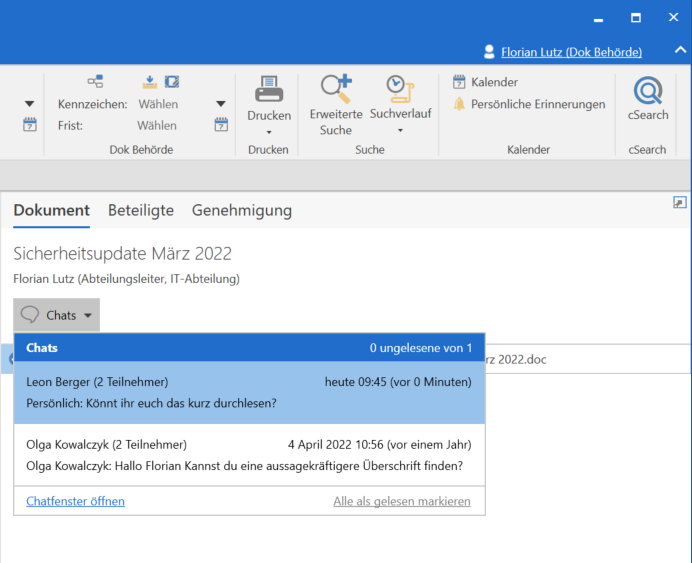Viewport: 692px width, 563px height.
Task: Switch to the Genehmigung tab
Action: point(242,210)
